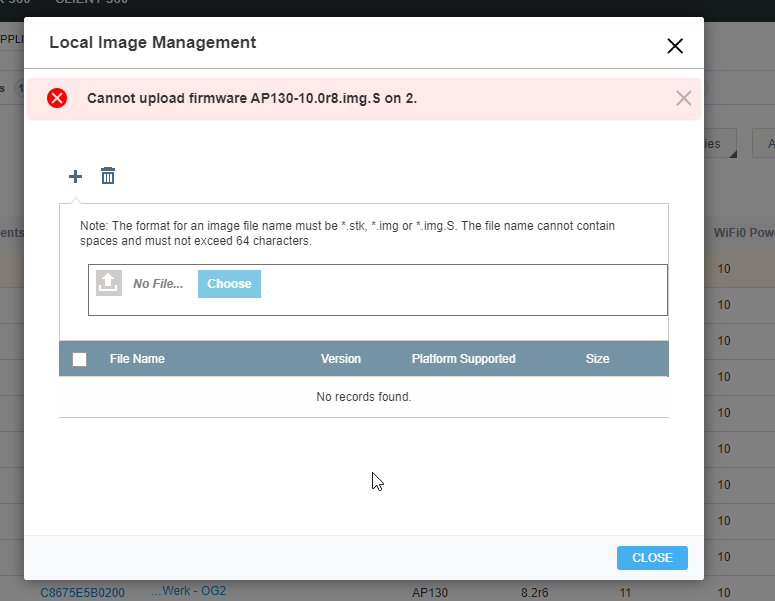
Task: Click the Platform Supported column header
Action: click(x=463, y=359)
